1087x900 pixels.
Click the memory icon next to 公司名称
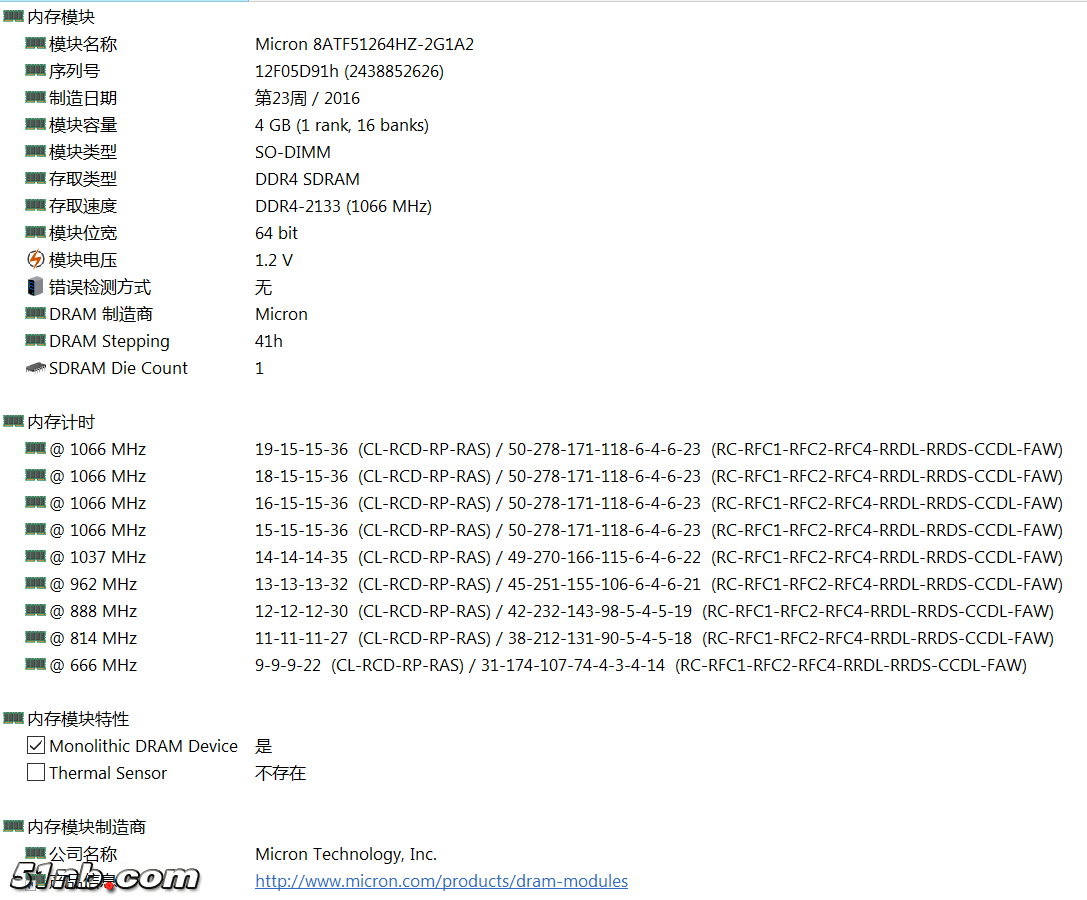[35, 853]
